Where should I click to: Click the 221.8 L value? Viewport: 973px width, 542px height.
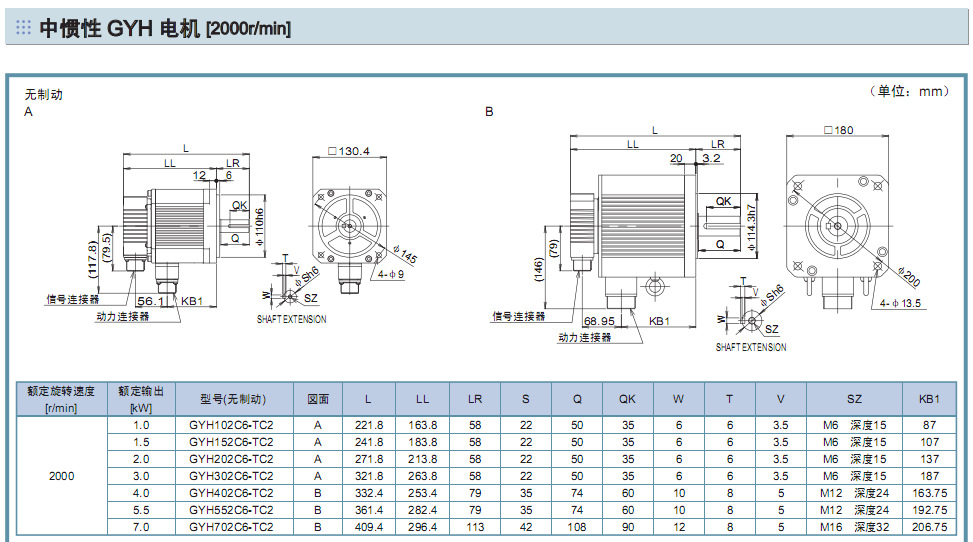click(369, 425)
